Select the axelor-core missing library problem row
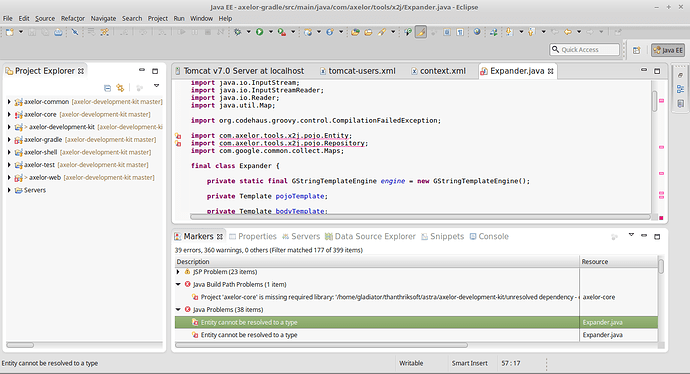 [416, 297]
